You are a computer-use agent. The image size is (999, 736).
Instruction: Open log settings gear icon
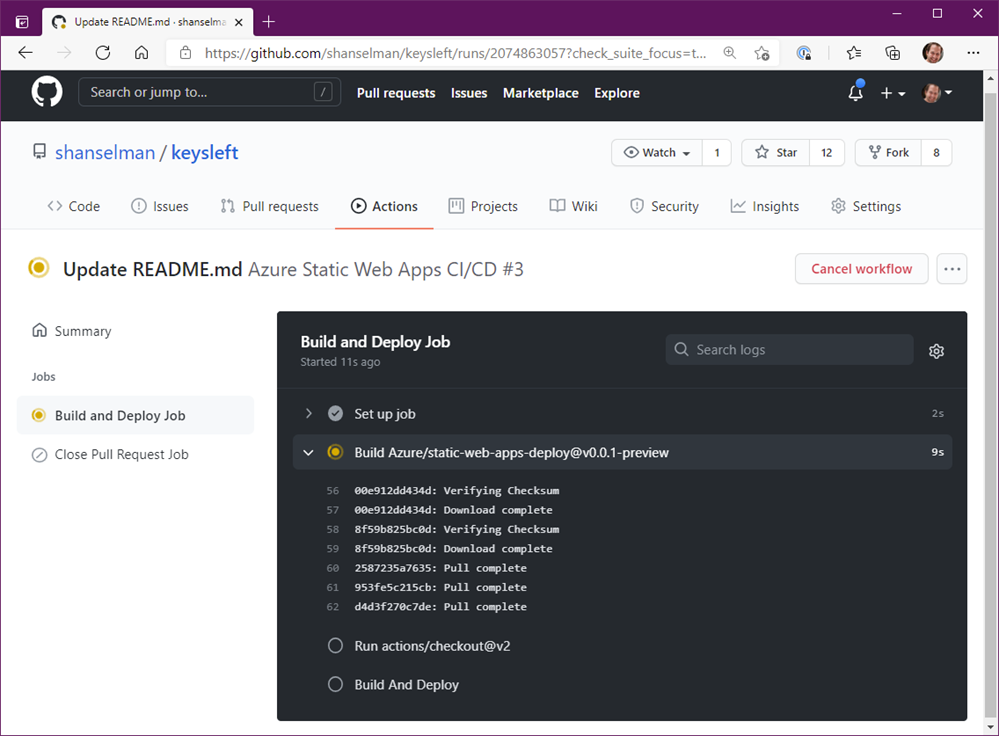point(936,351)
